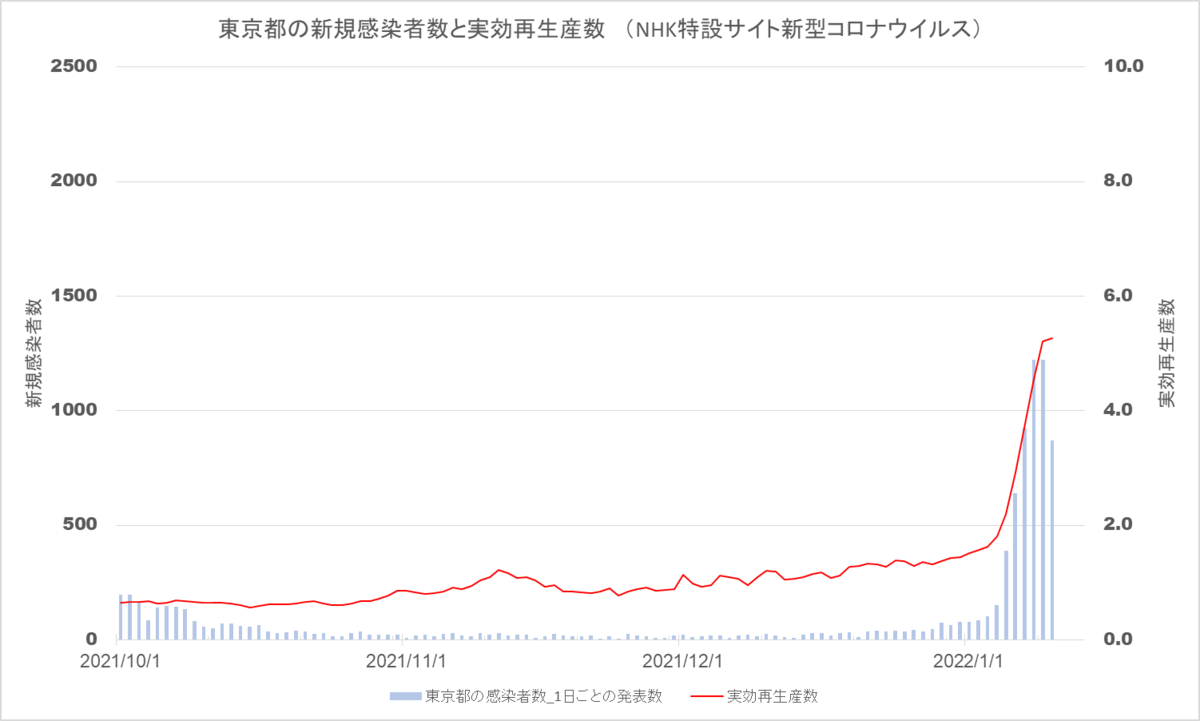Click the red line color key in legend

[x=705, y=696]
